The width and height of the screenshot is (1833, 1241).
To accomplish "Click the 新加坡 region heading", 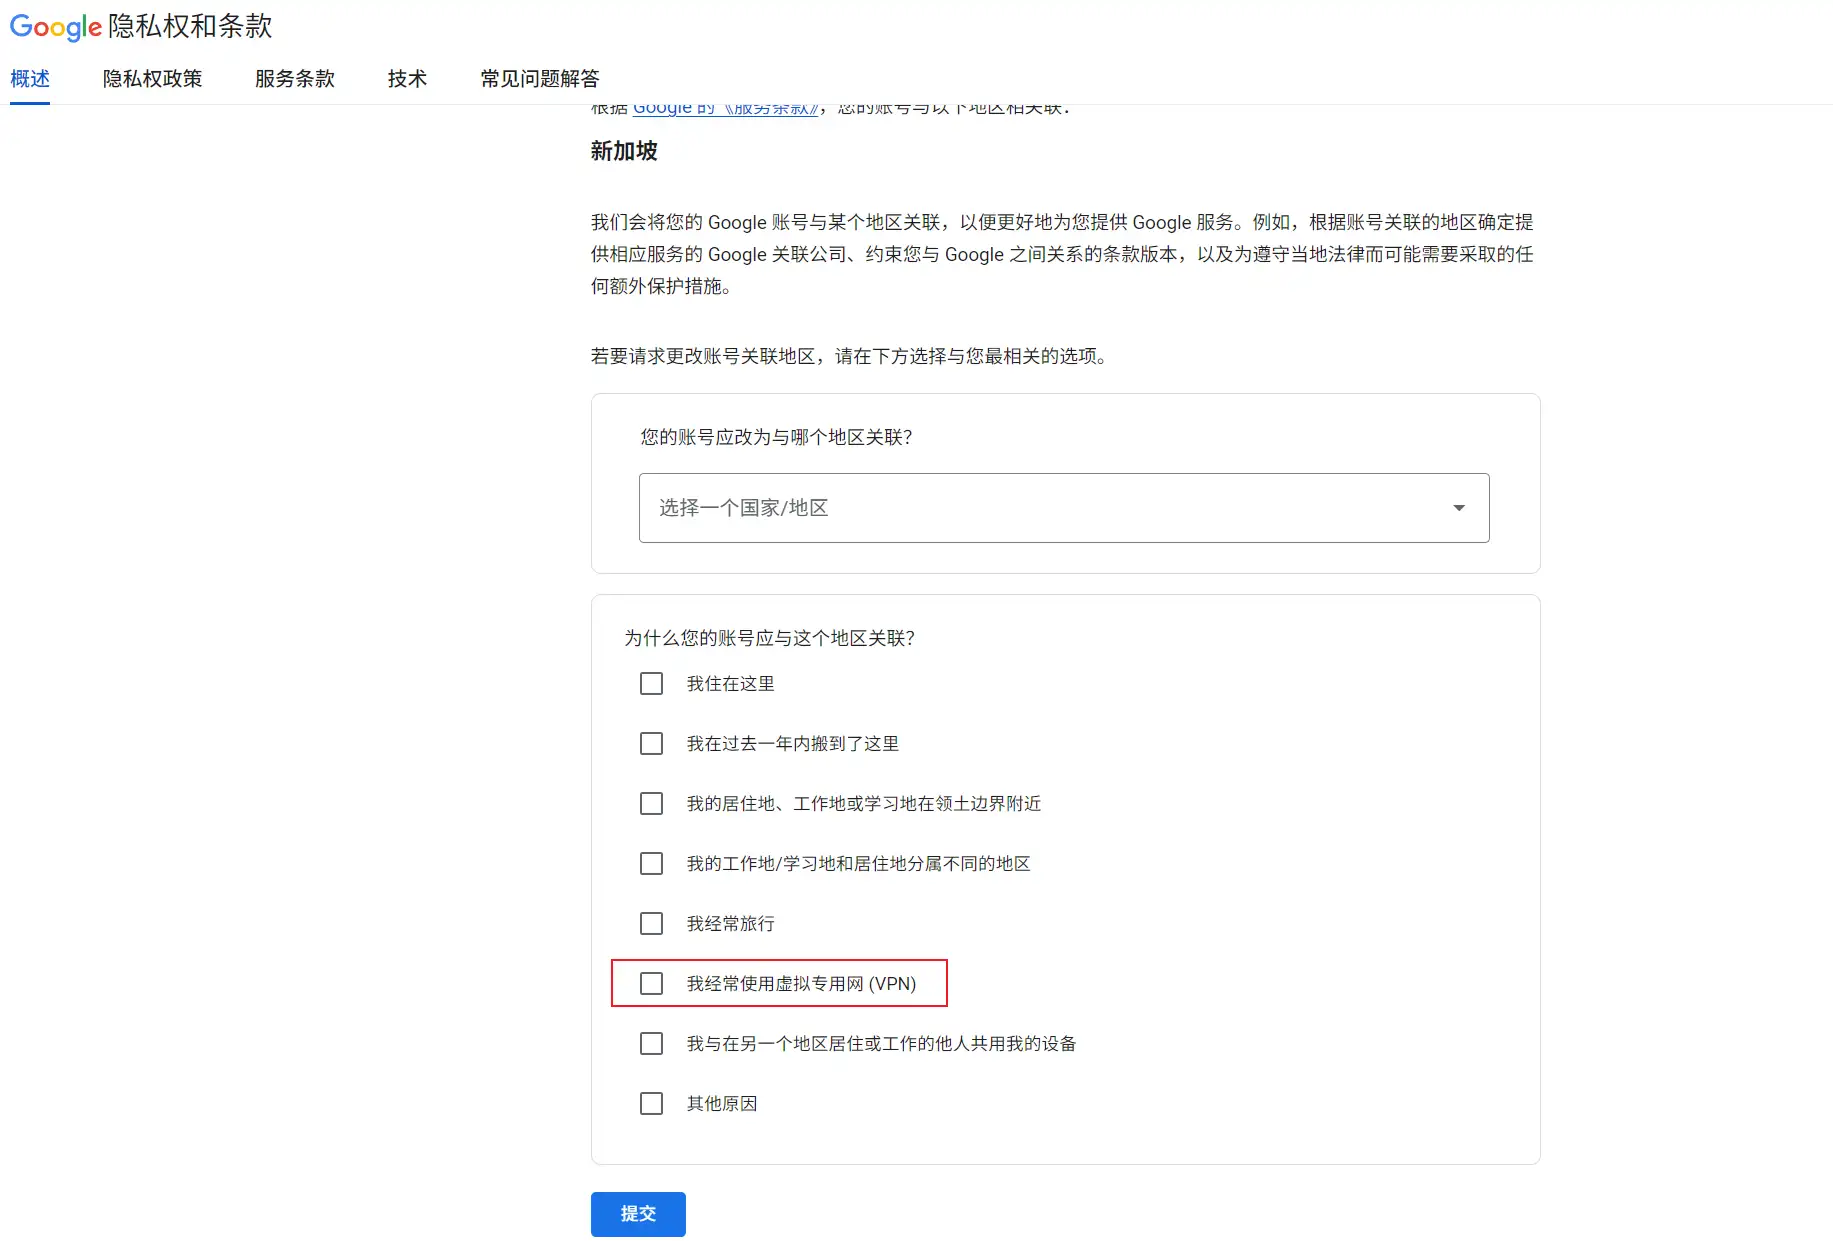I will [624, 151].
